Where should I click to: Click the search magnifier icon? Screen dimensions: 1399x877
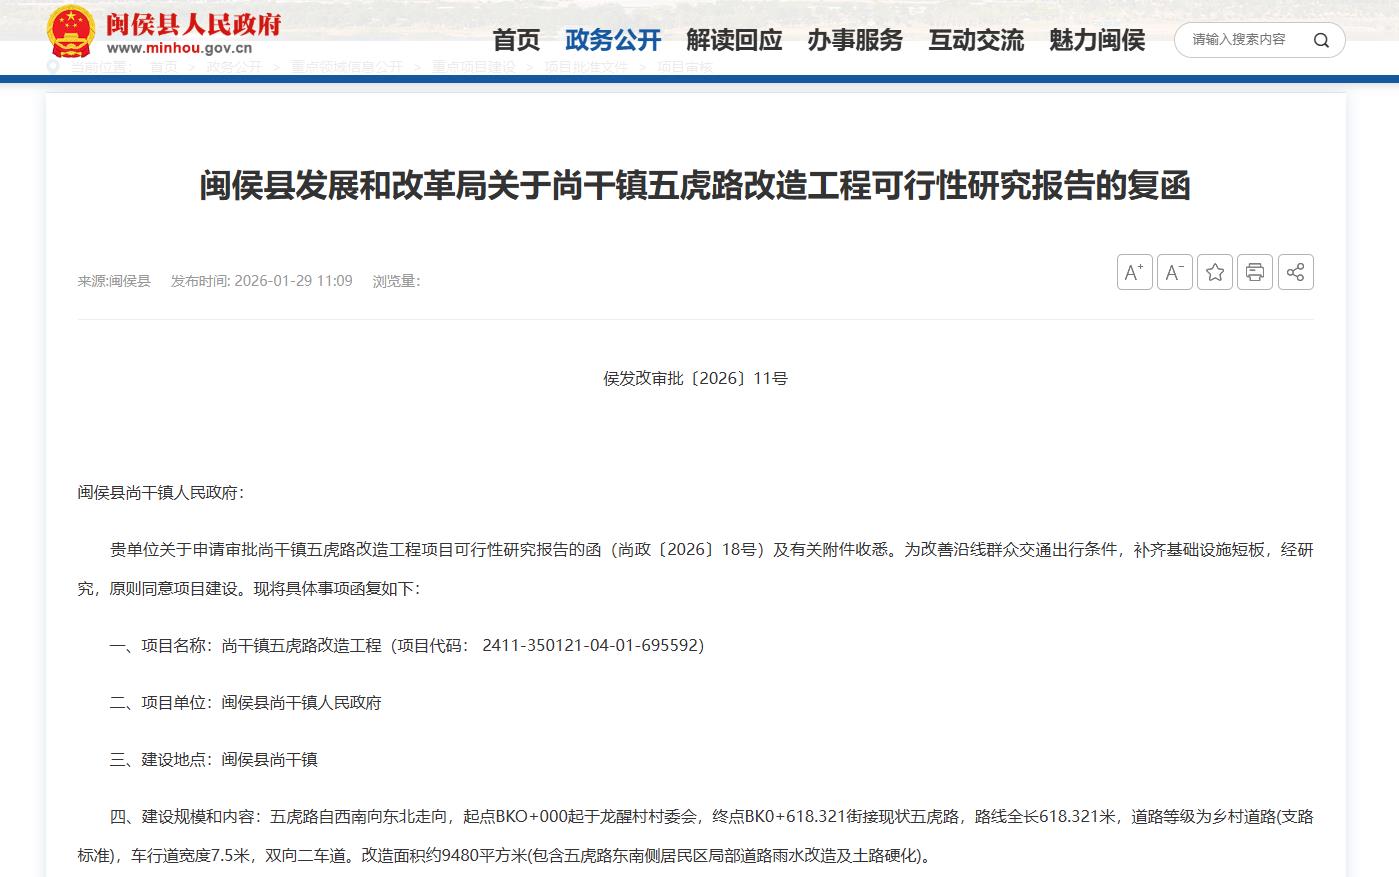pyautogui.click(x=1321, y=40)
